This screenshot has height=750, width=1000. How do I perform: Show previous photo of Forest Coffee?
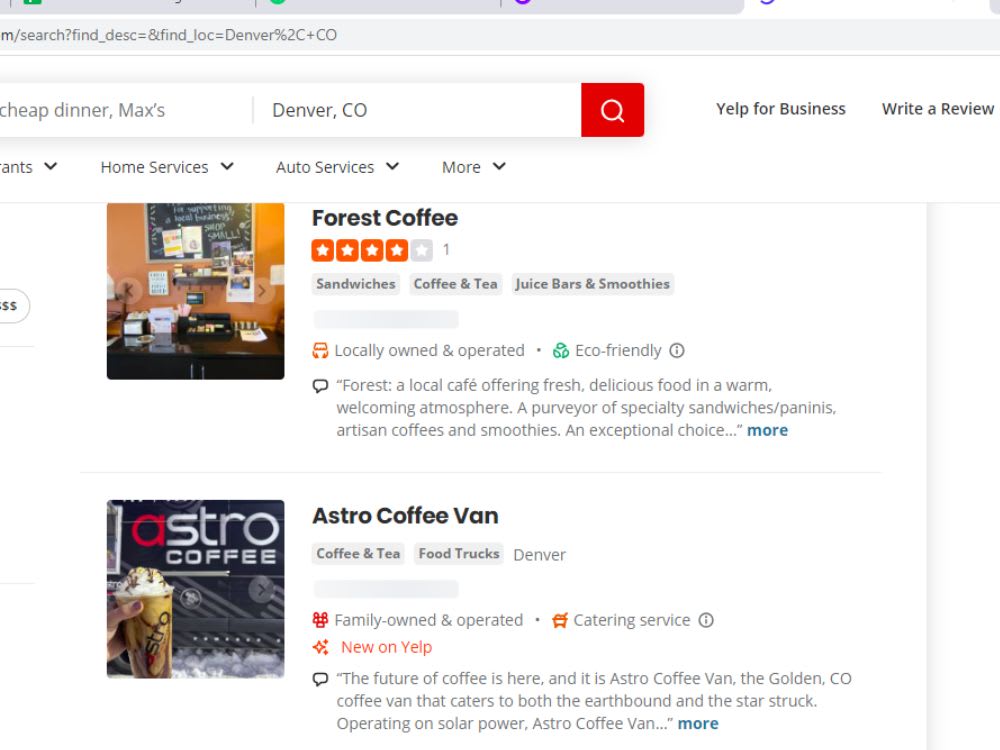click(x=129, y=291)
